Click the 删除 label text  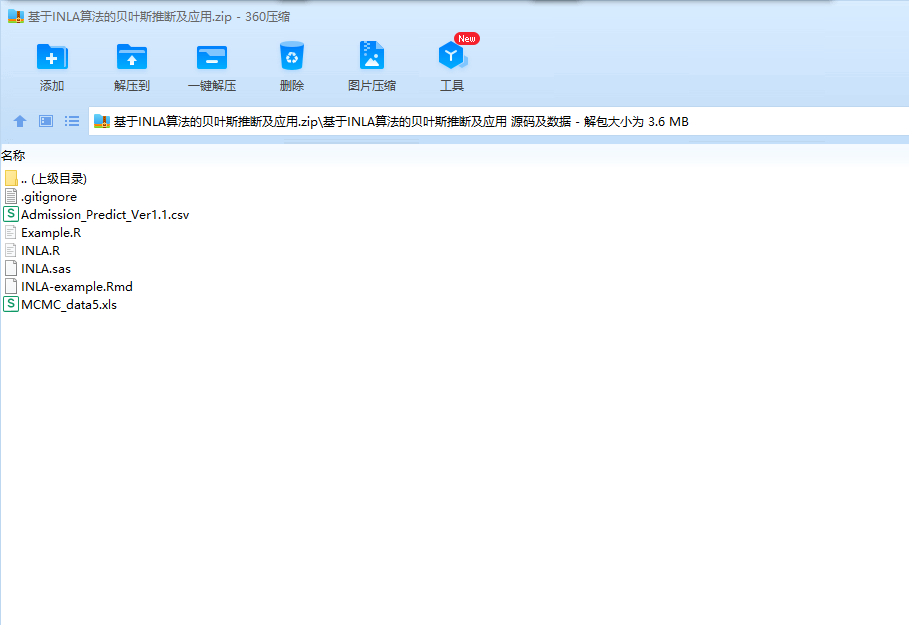coord(292,86)
